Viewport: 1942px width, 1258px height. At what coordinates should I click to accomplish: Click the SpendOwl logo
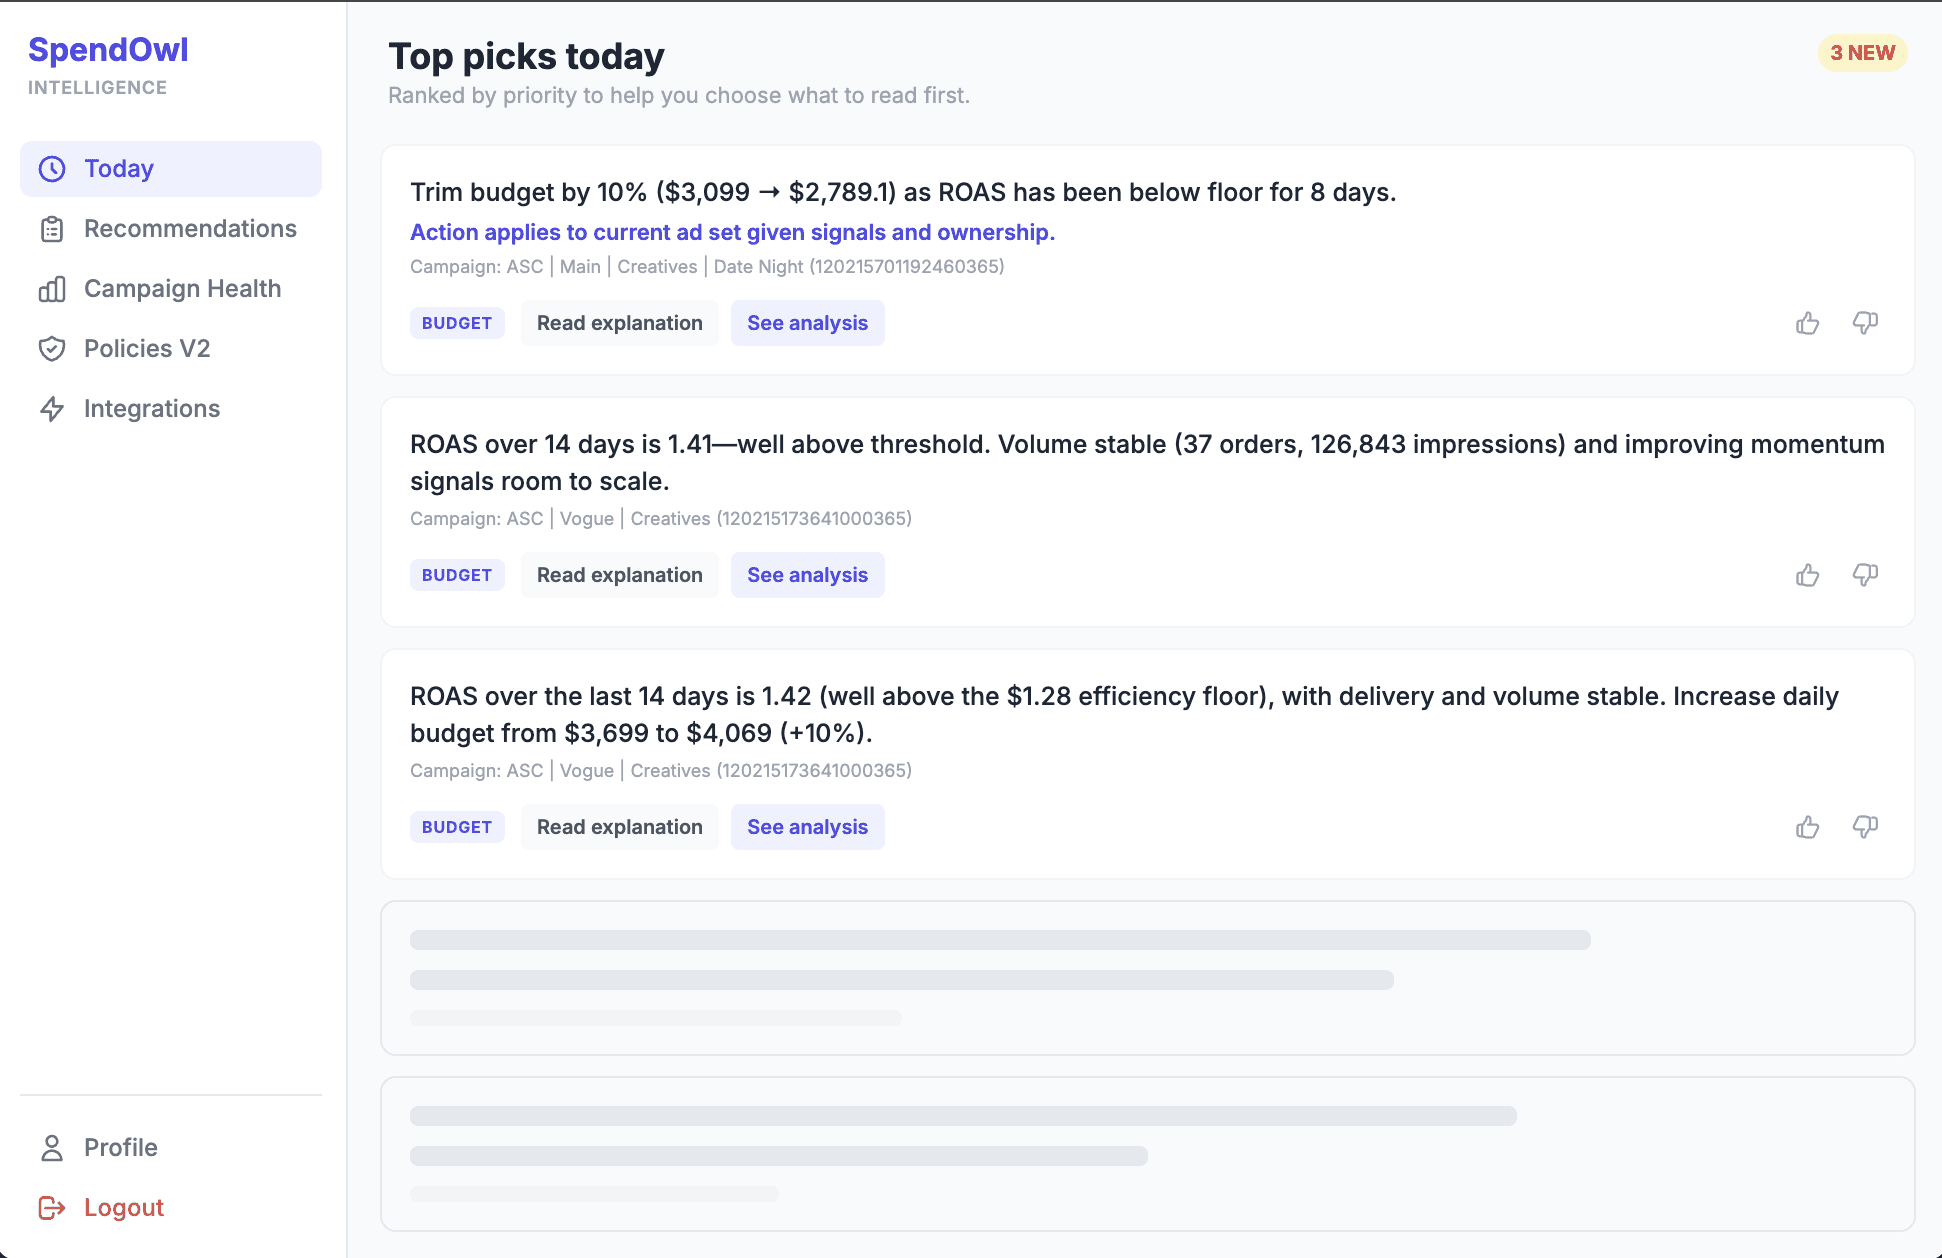coord(108,50)
